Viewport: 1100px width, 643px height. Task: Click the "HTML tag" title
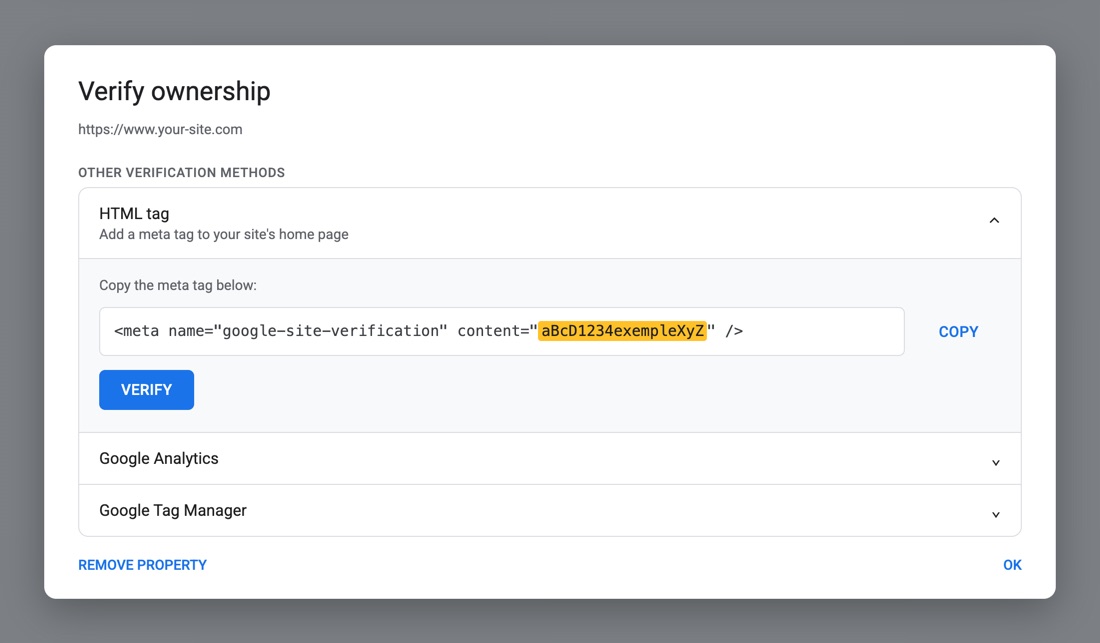[x=134, y=213]
